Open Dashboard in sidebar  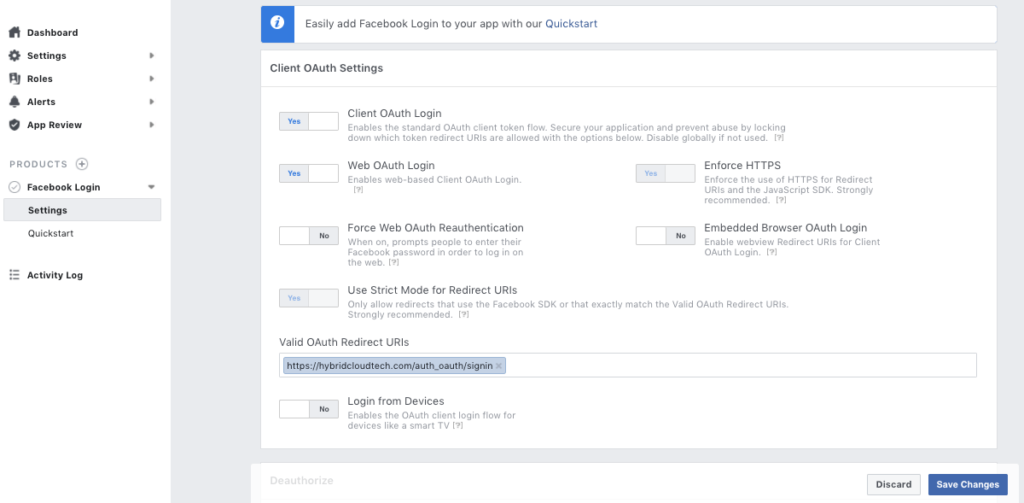pos(52,33)
